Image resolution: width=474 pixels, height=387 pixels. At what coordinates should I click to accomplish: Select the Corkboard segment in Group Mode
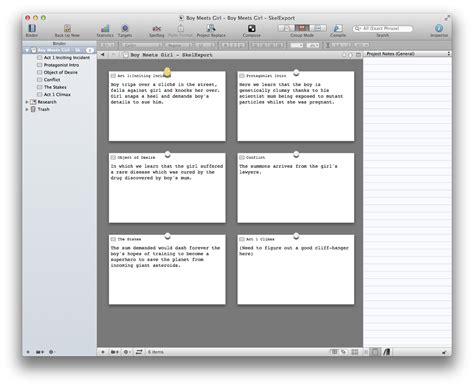pos(302,28)
